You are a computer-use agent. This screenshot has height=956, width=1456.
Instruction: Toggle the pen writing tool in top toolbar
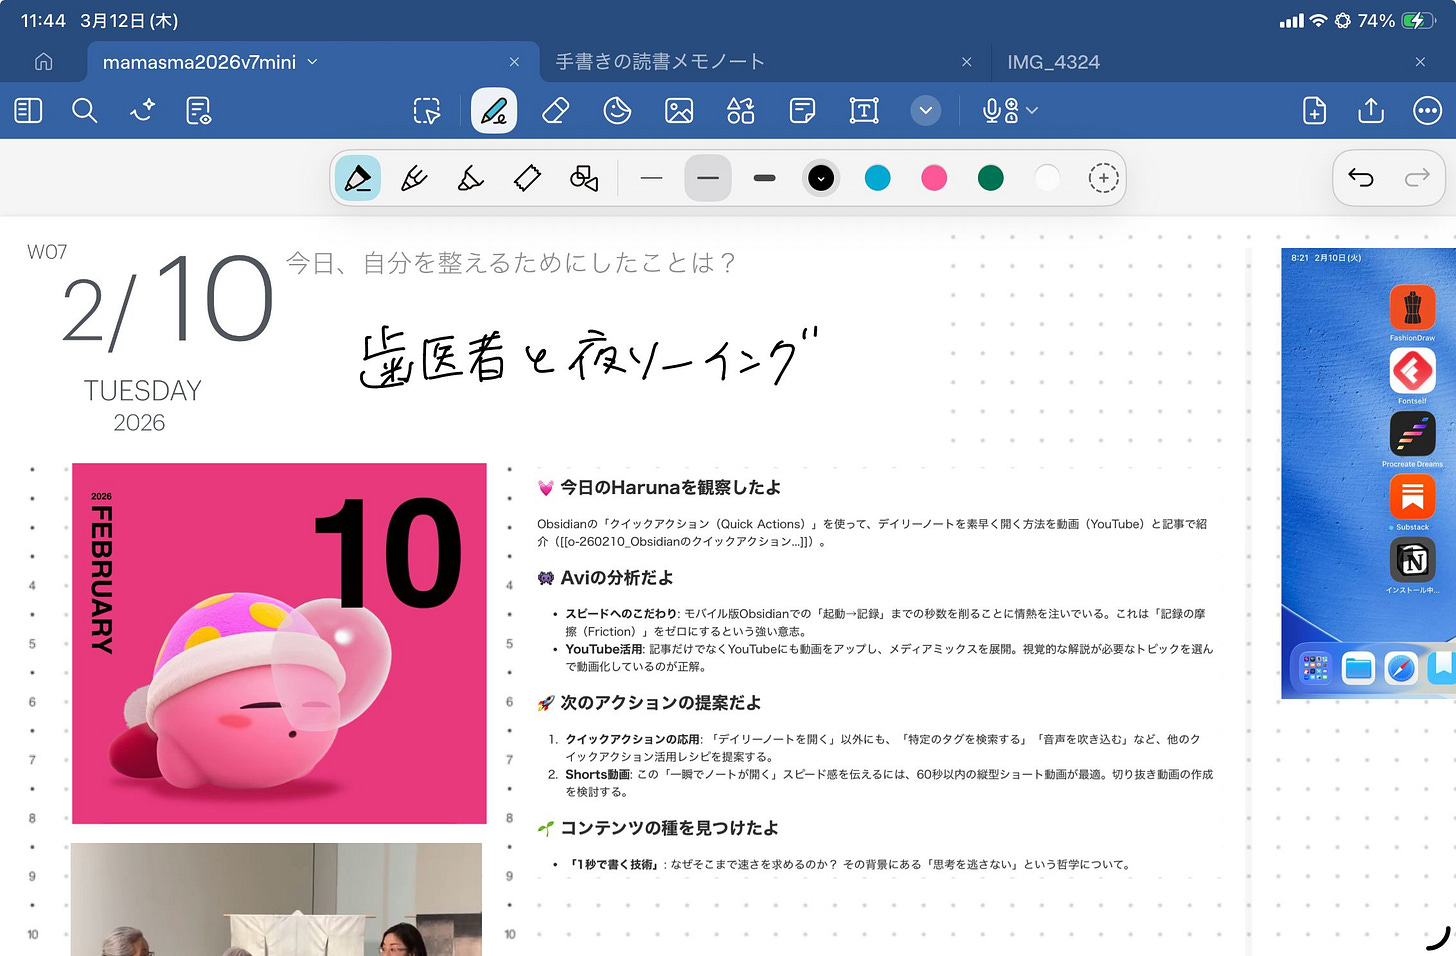[x=494, y=110]
